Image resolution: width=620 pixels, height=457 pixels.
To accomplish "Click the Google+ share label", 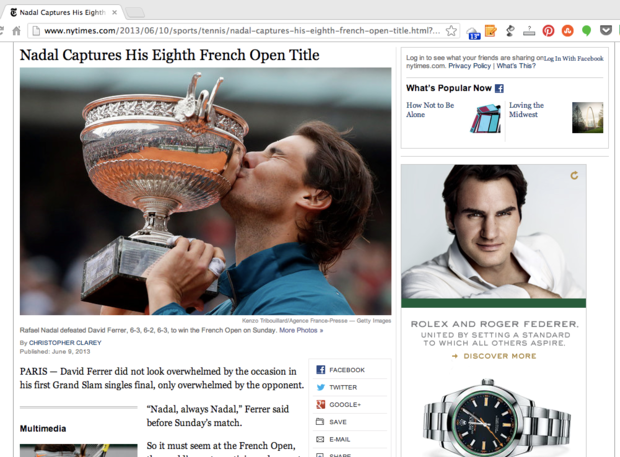I will coord(345,404).
